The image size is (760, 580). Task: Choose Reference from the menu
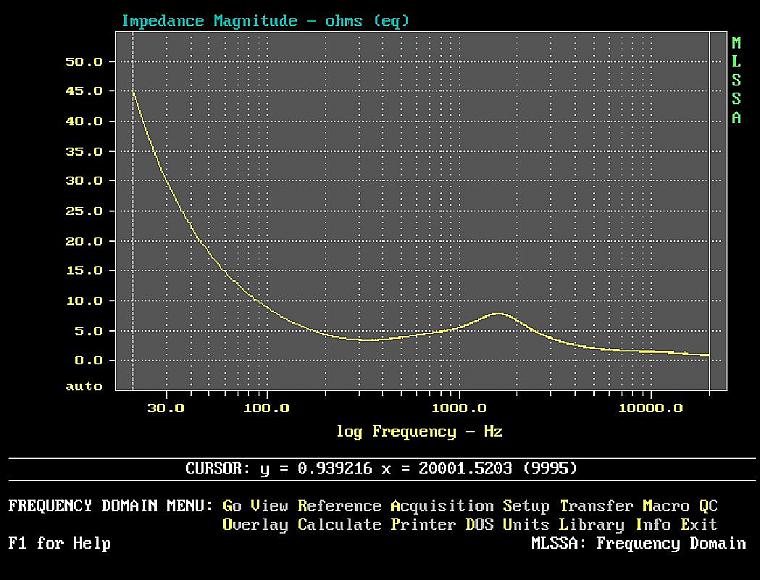point(339,506)
